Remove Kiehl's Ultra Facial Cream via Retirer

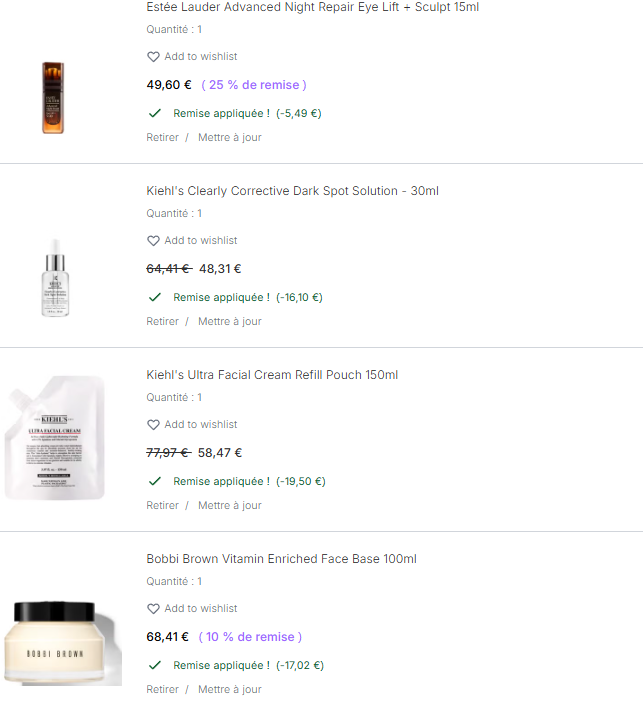click(x=162, y=506)
